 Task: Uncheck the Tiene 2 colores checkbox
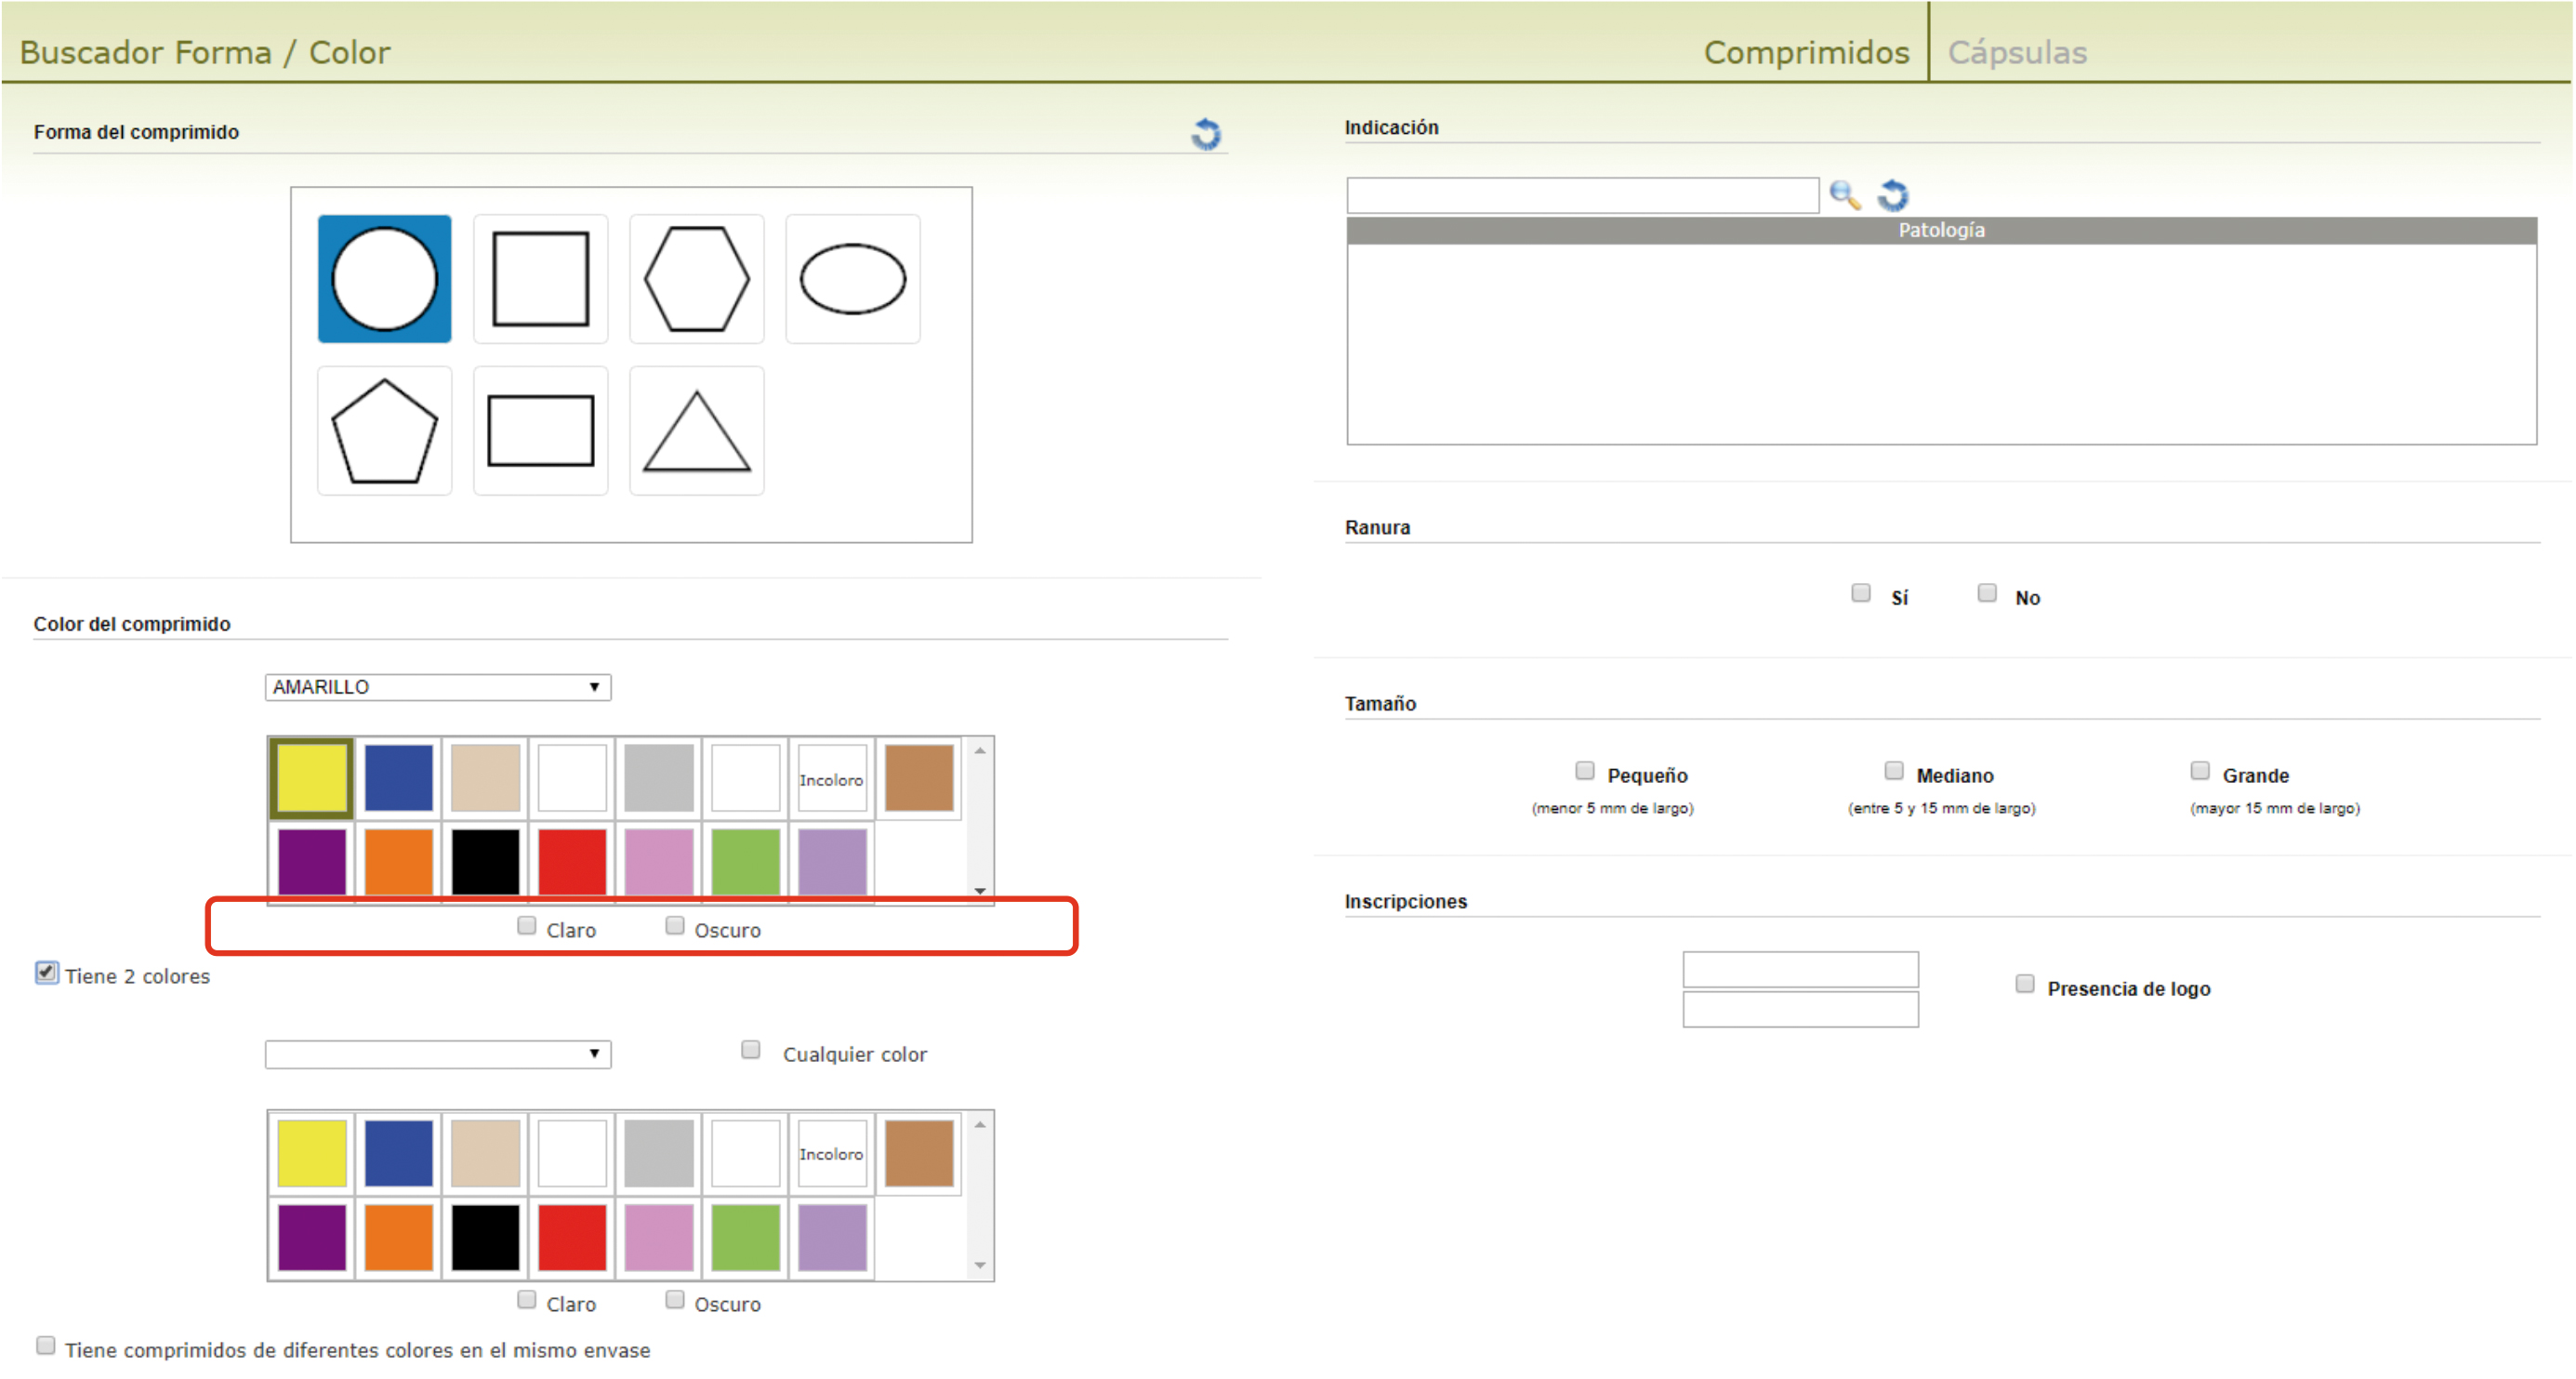(46, 972)
